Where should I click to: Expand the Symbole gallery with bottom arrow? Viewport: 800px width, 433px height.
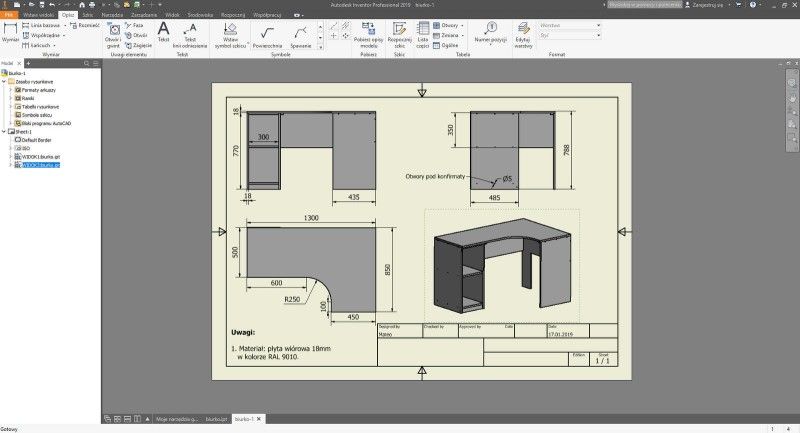(x=320, y=47)
